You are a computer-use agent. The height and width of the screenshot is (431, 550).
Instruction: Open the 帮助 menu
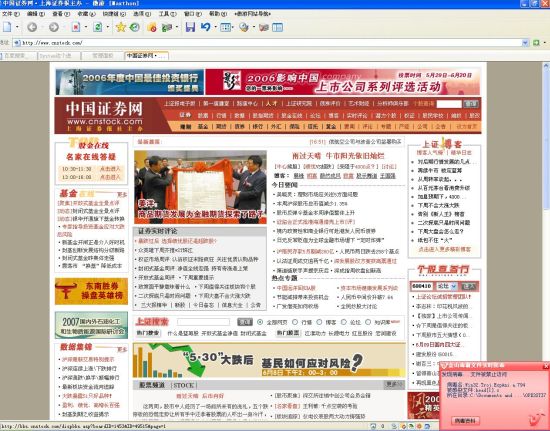pyautogui.click(x=218, y=14)
